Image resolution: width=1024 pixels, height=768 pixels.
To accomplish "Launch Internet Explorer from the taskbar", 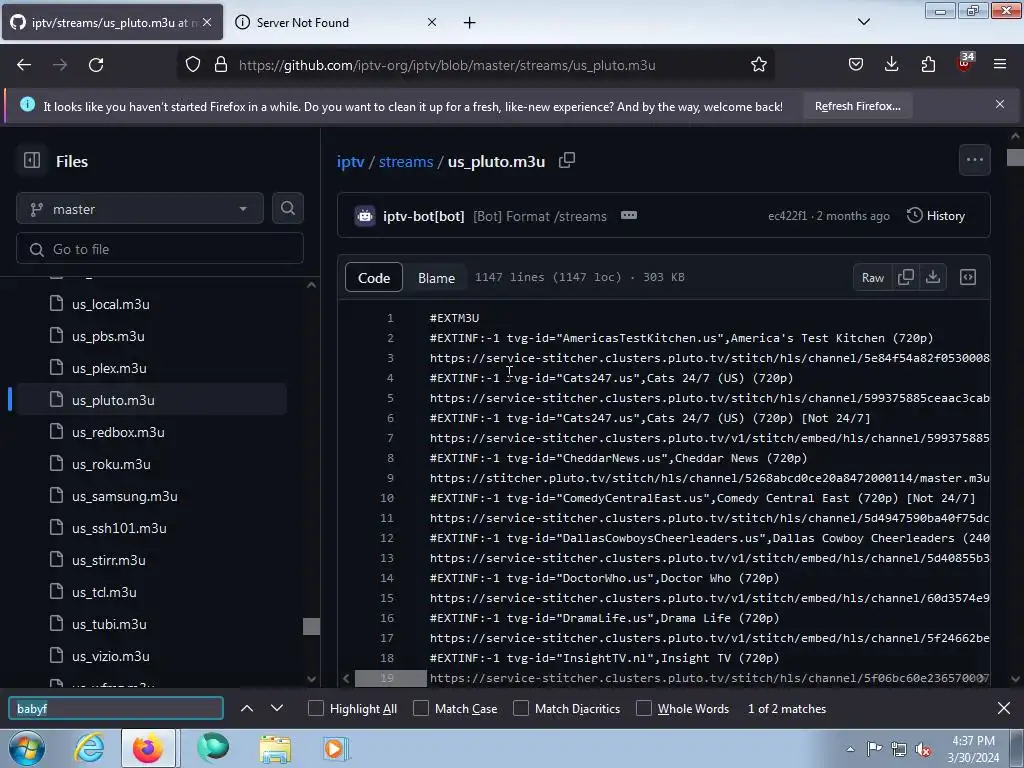I will pyautogui.click(x=89, y=748).
